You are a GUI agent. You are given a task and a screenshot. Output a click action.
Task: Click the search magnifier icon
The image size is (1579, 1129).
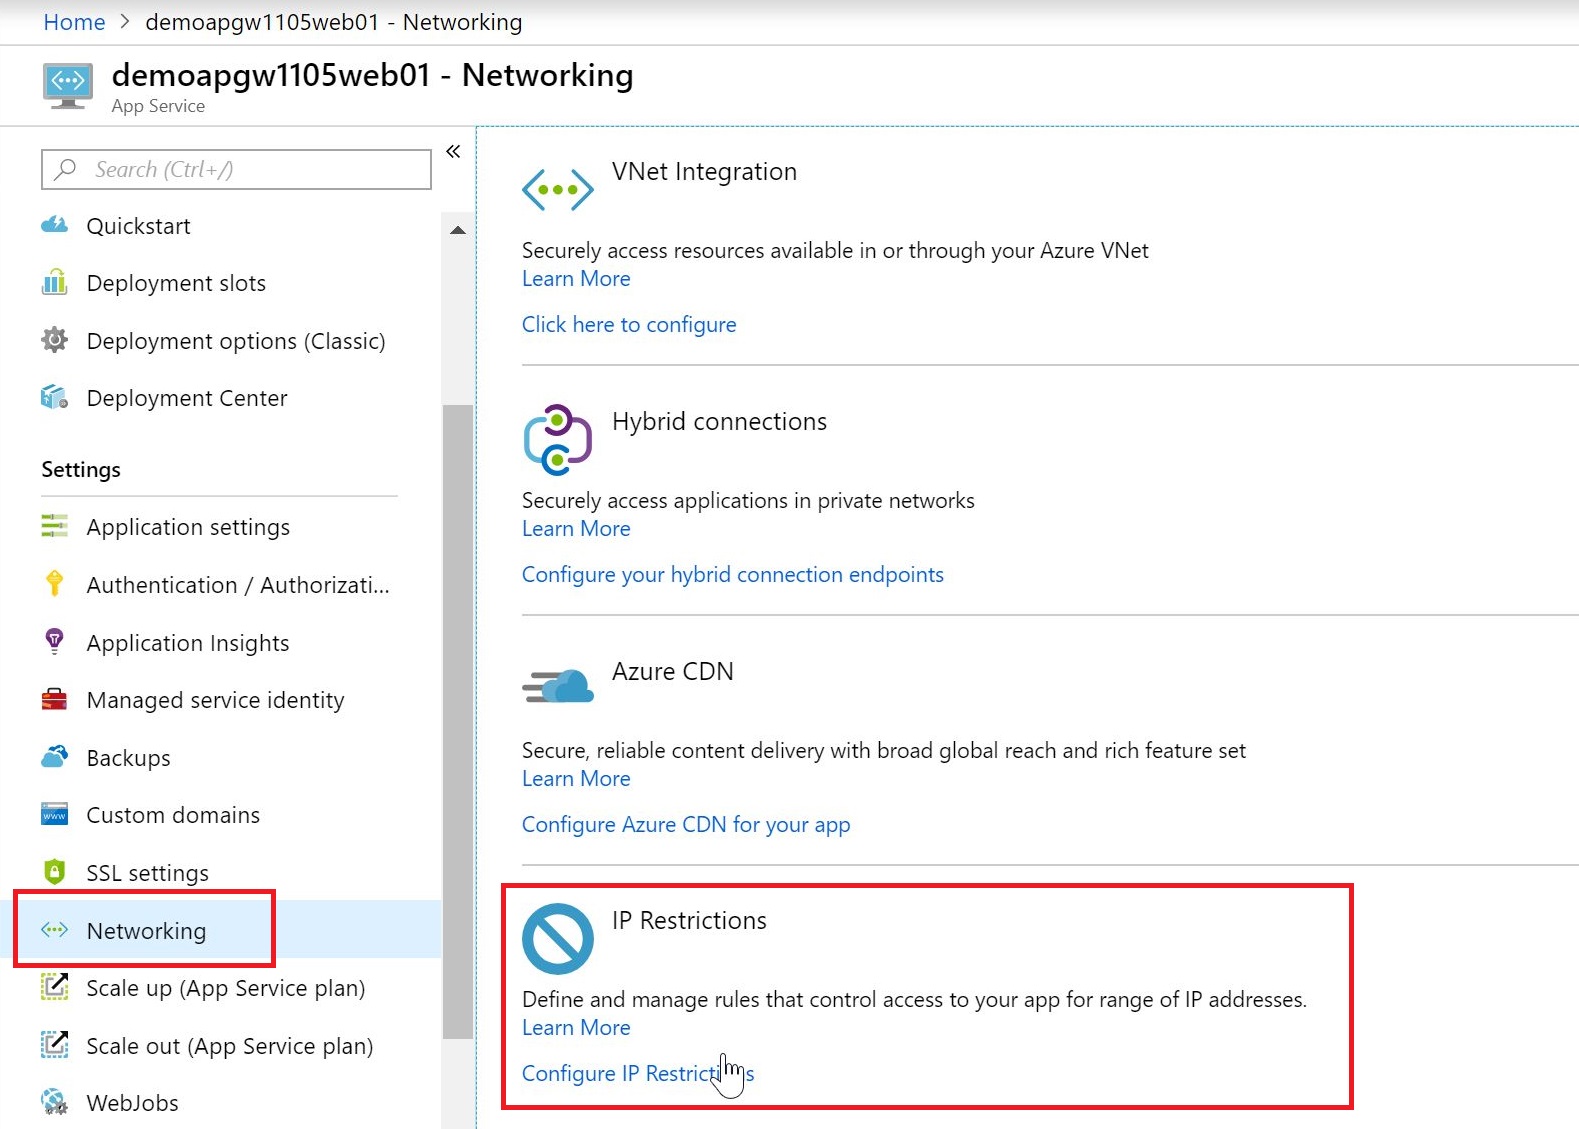(66, 169)
